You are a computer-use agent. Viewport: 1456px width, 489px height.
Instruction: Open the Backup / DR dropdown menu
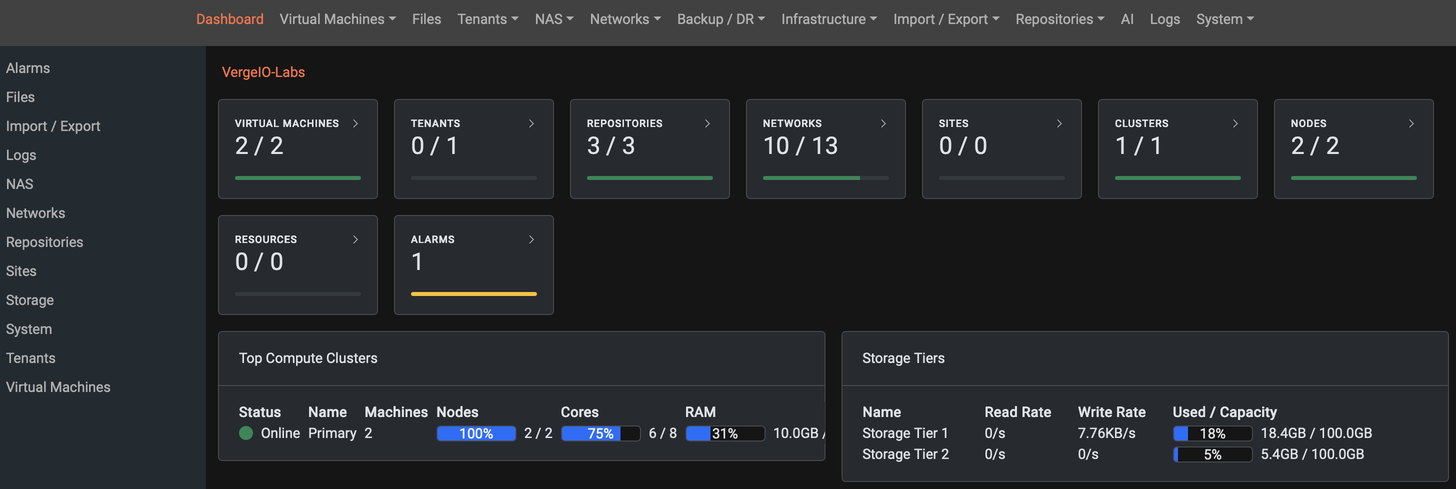click(721, 19)
